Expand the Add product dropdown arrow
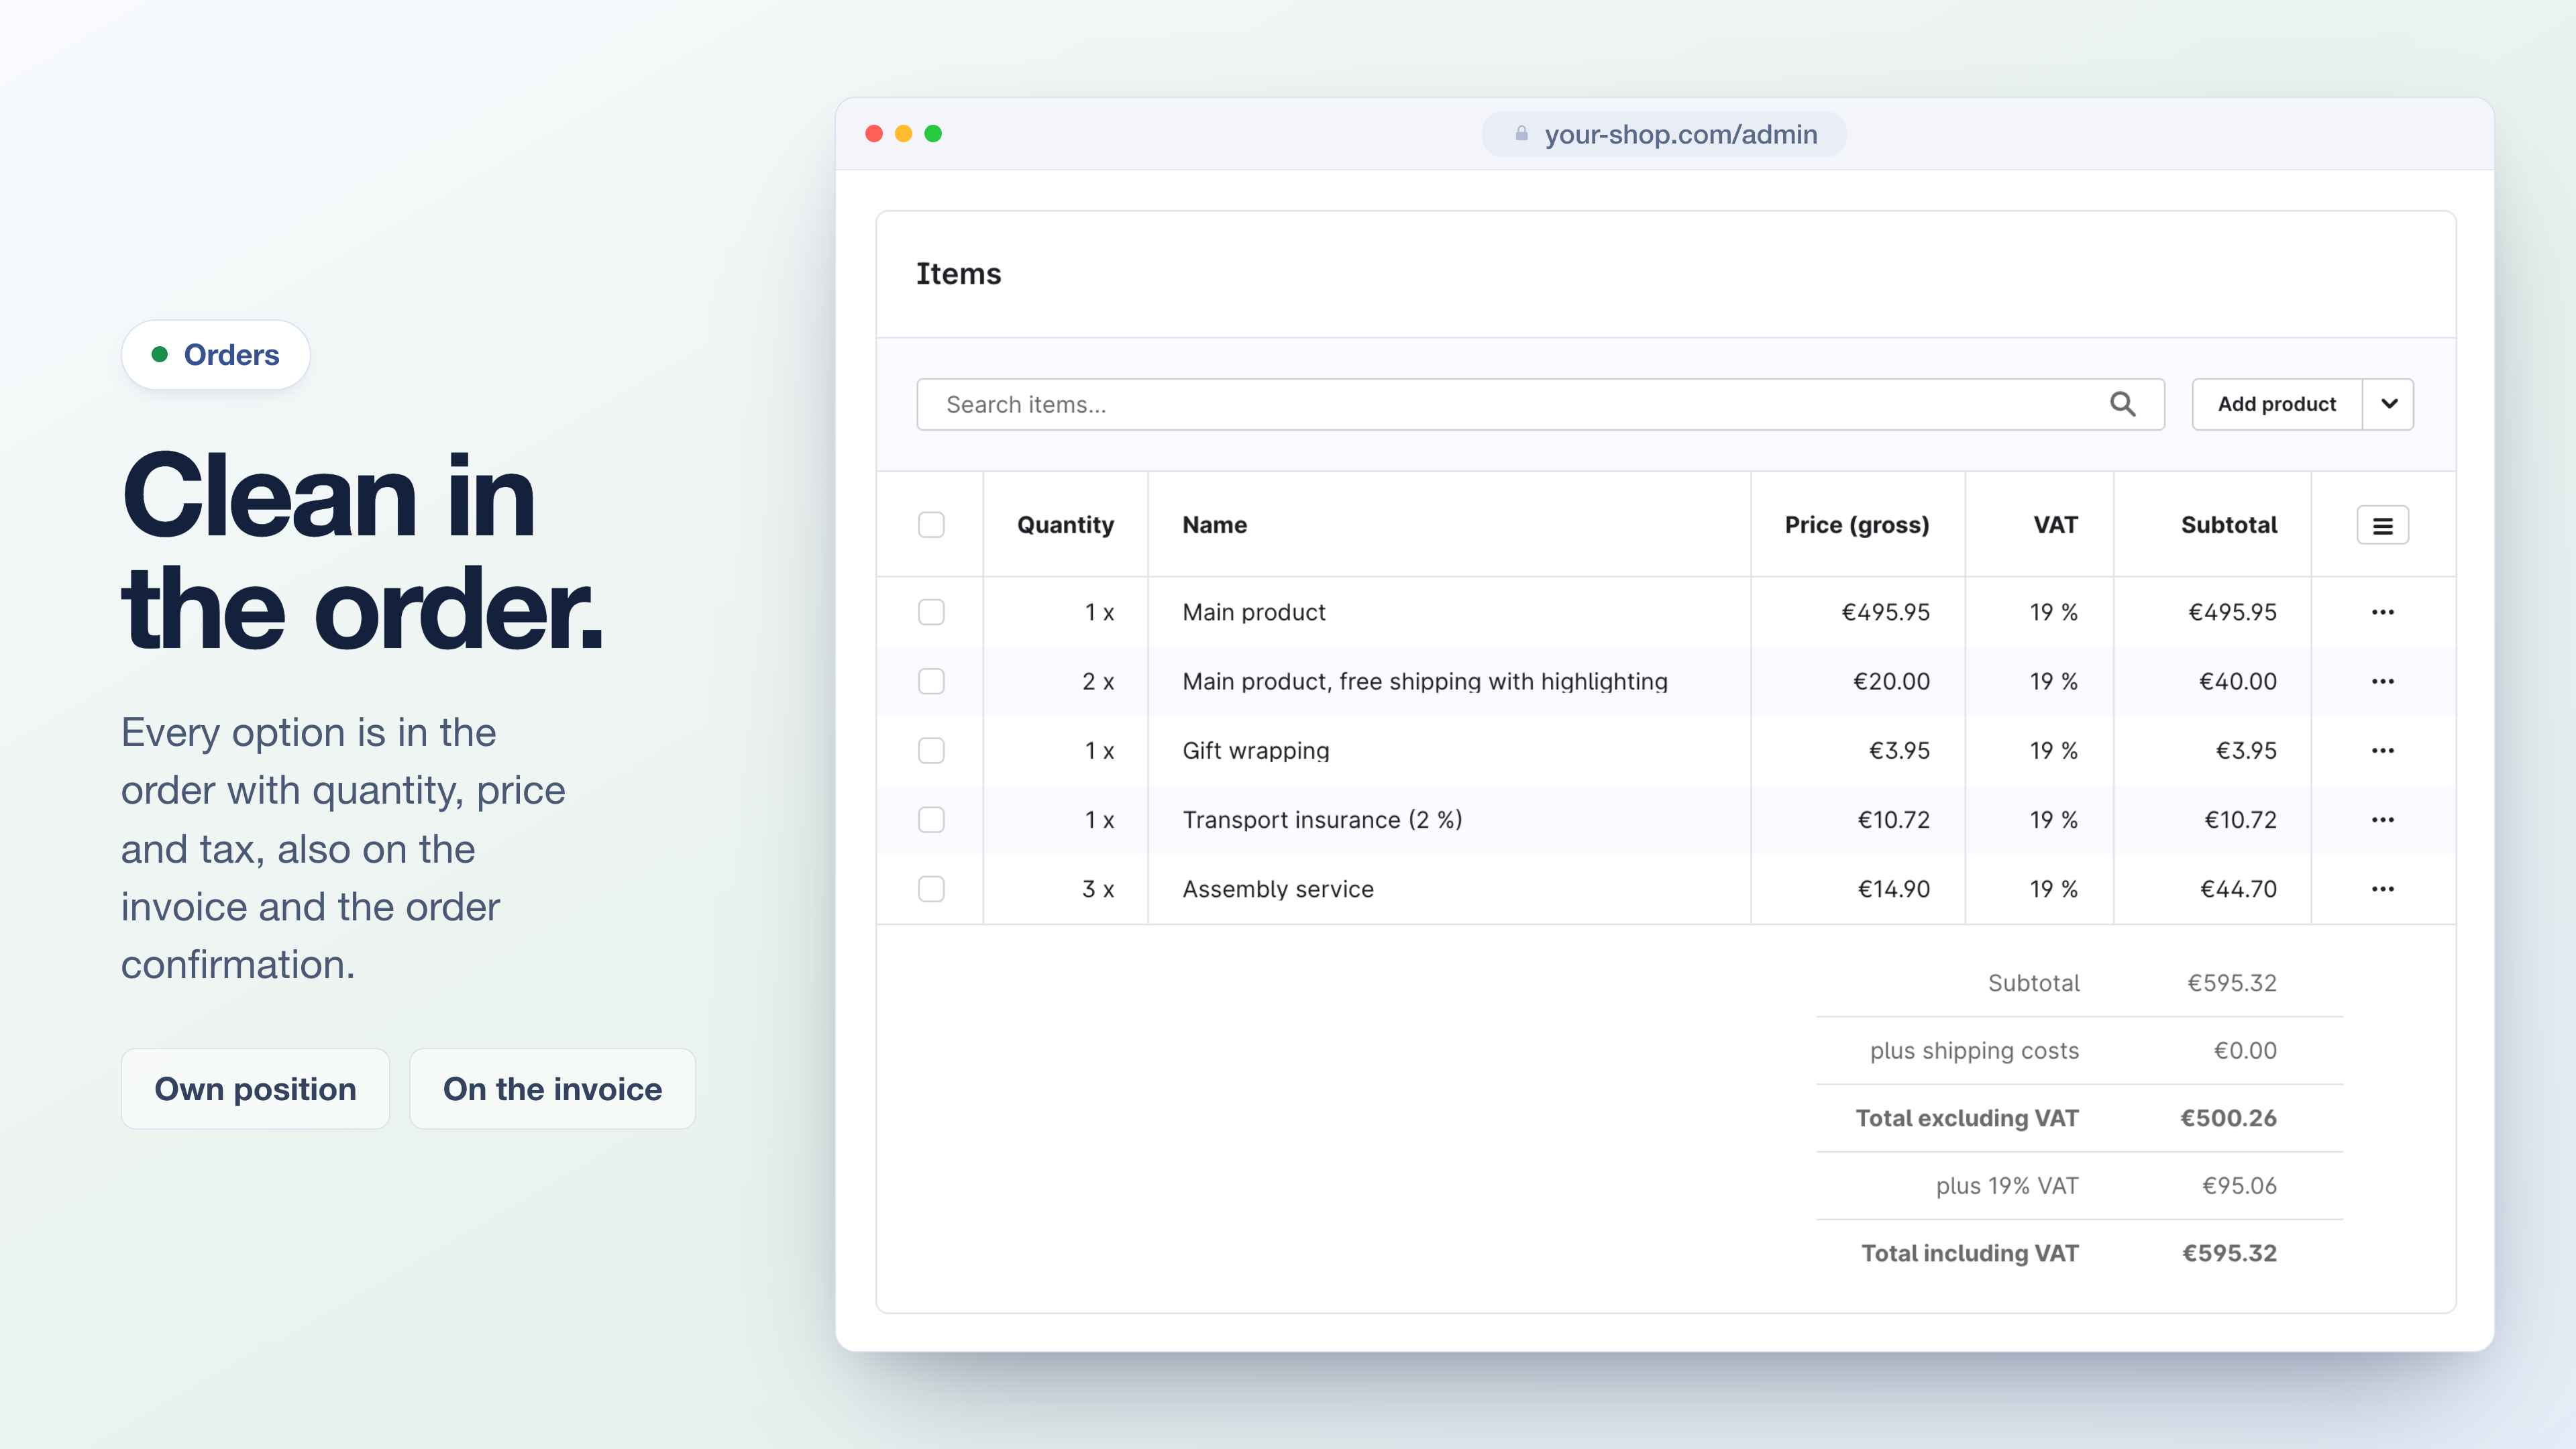 pyautogui.click(x=2389, y=404)
